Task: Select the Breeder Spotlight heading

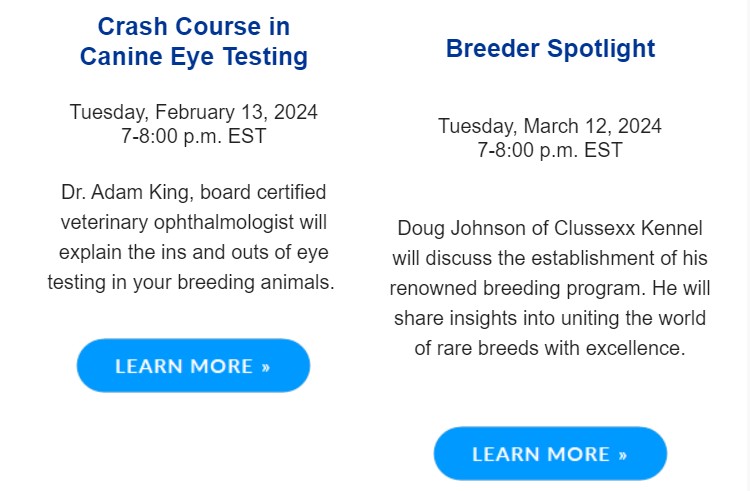Action: pyautogui.click(x=550, y=49)
